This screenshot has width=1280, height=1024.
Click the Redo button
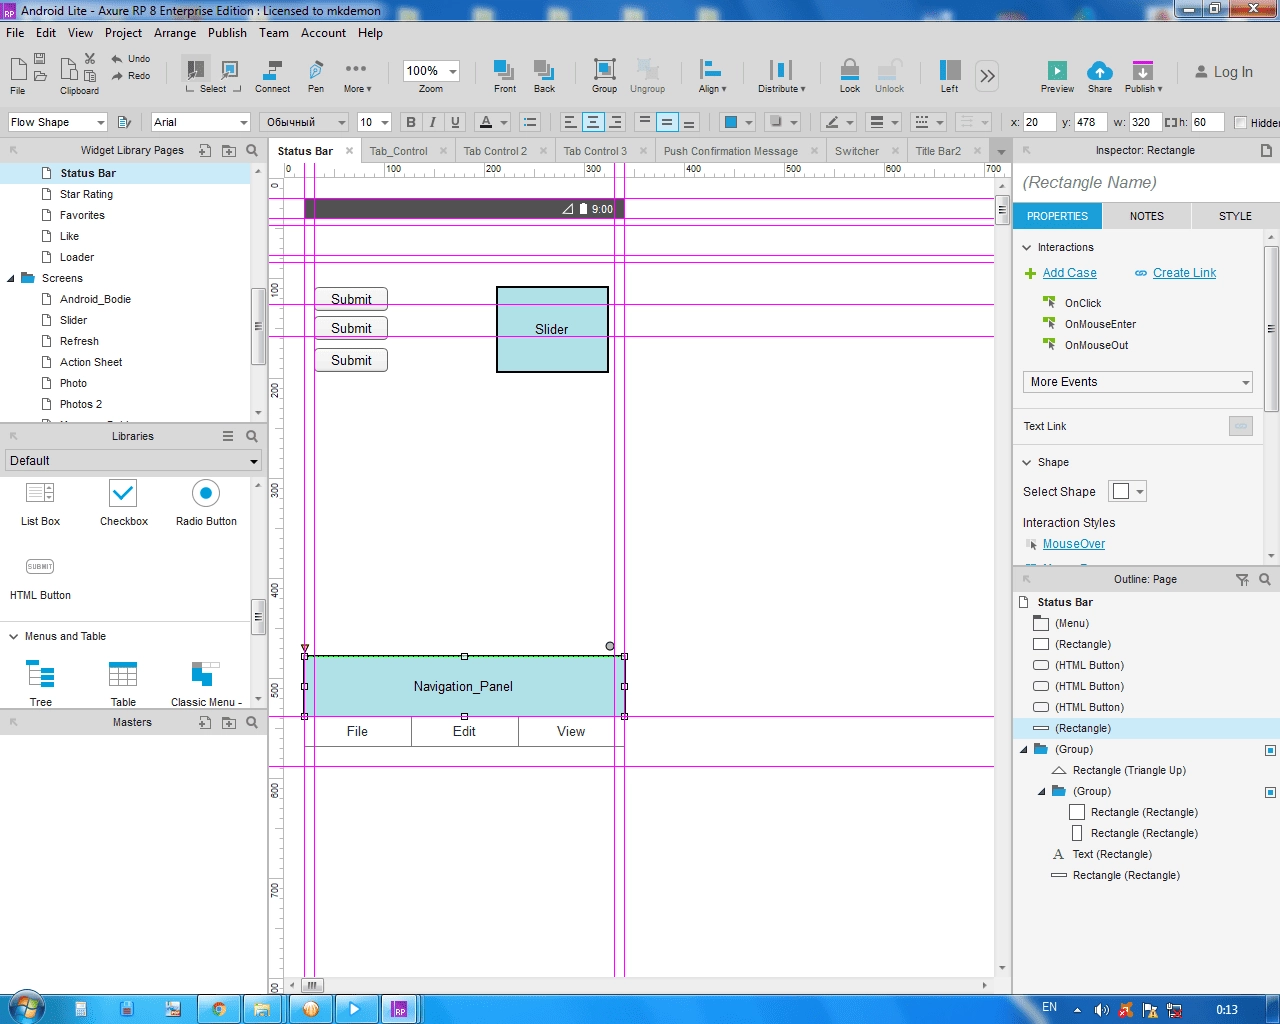click(130, 76)
